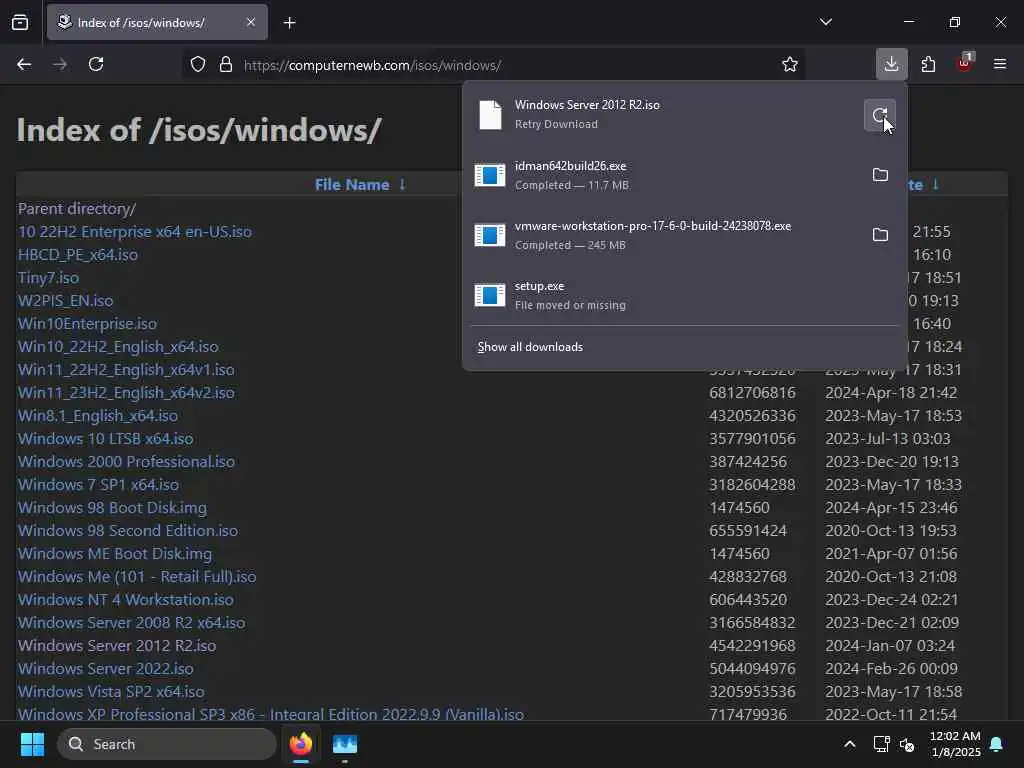Download 10 22H2 Enterprise x64 en-US.iso
Image resolution: width=1024 pixels, height=768 pixels.
(x=135, y=231)
